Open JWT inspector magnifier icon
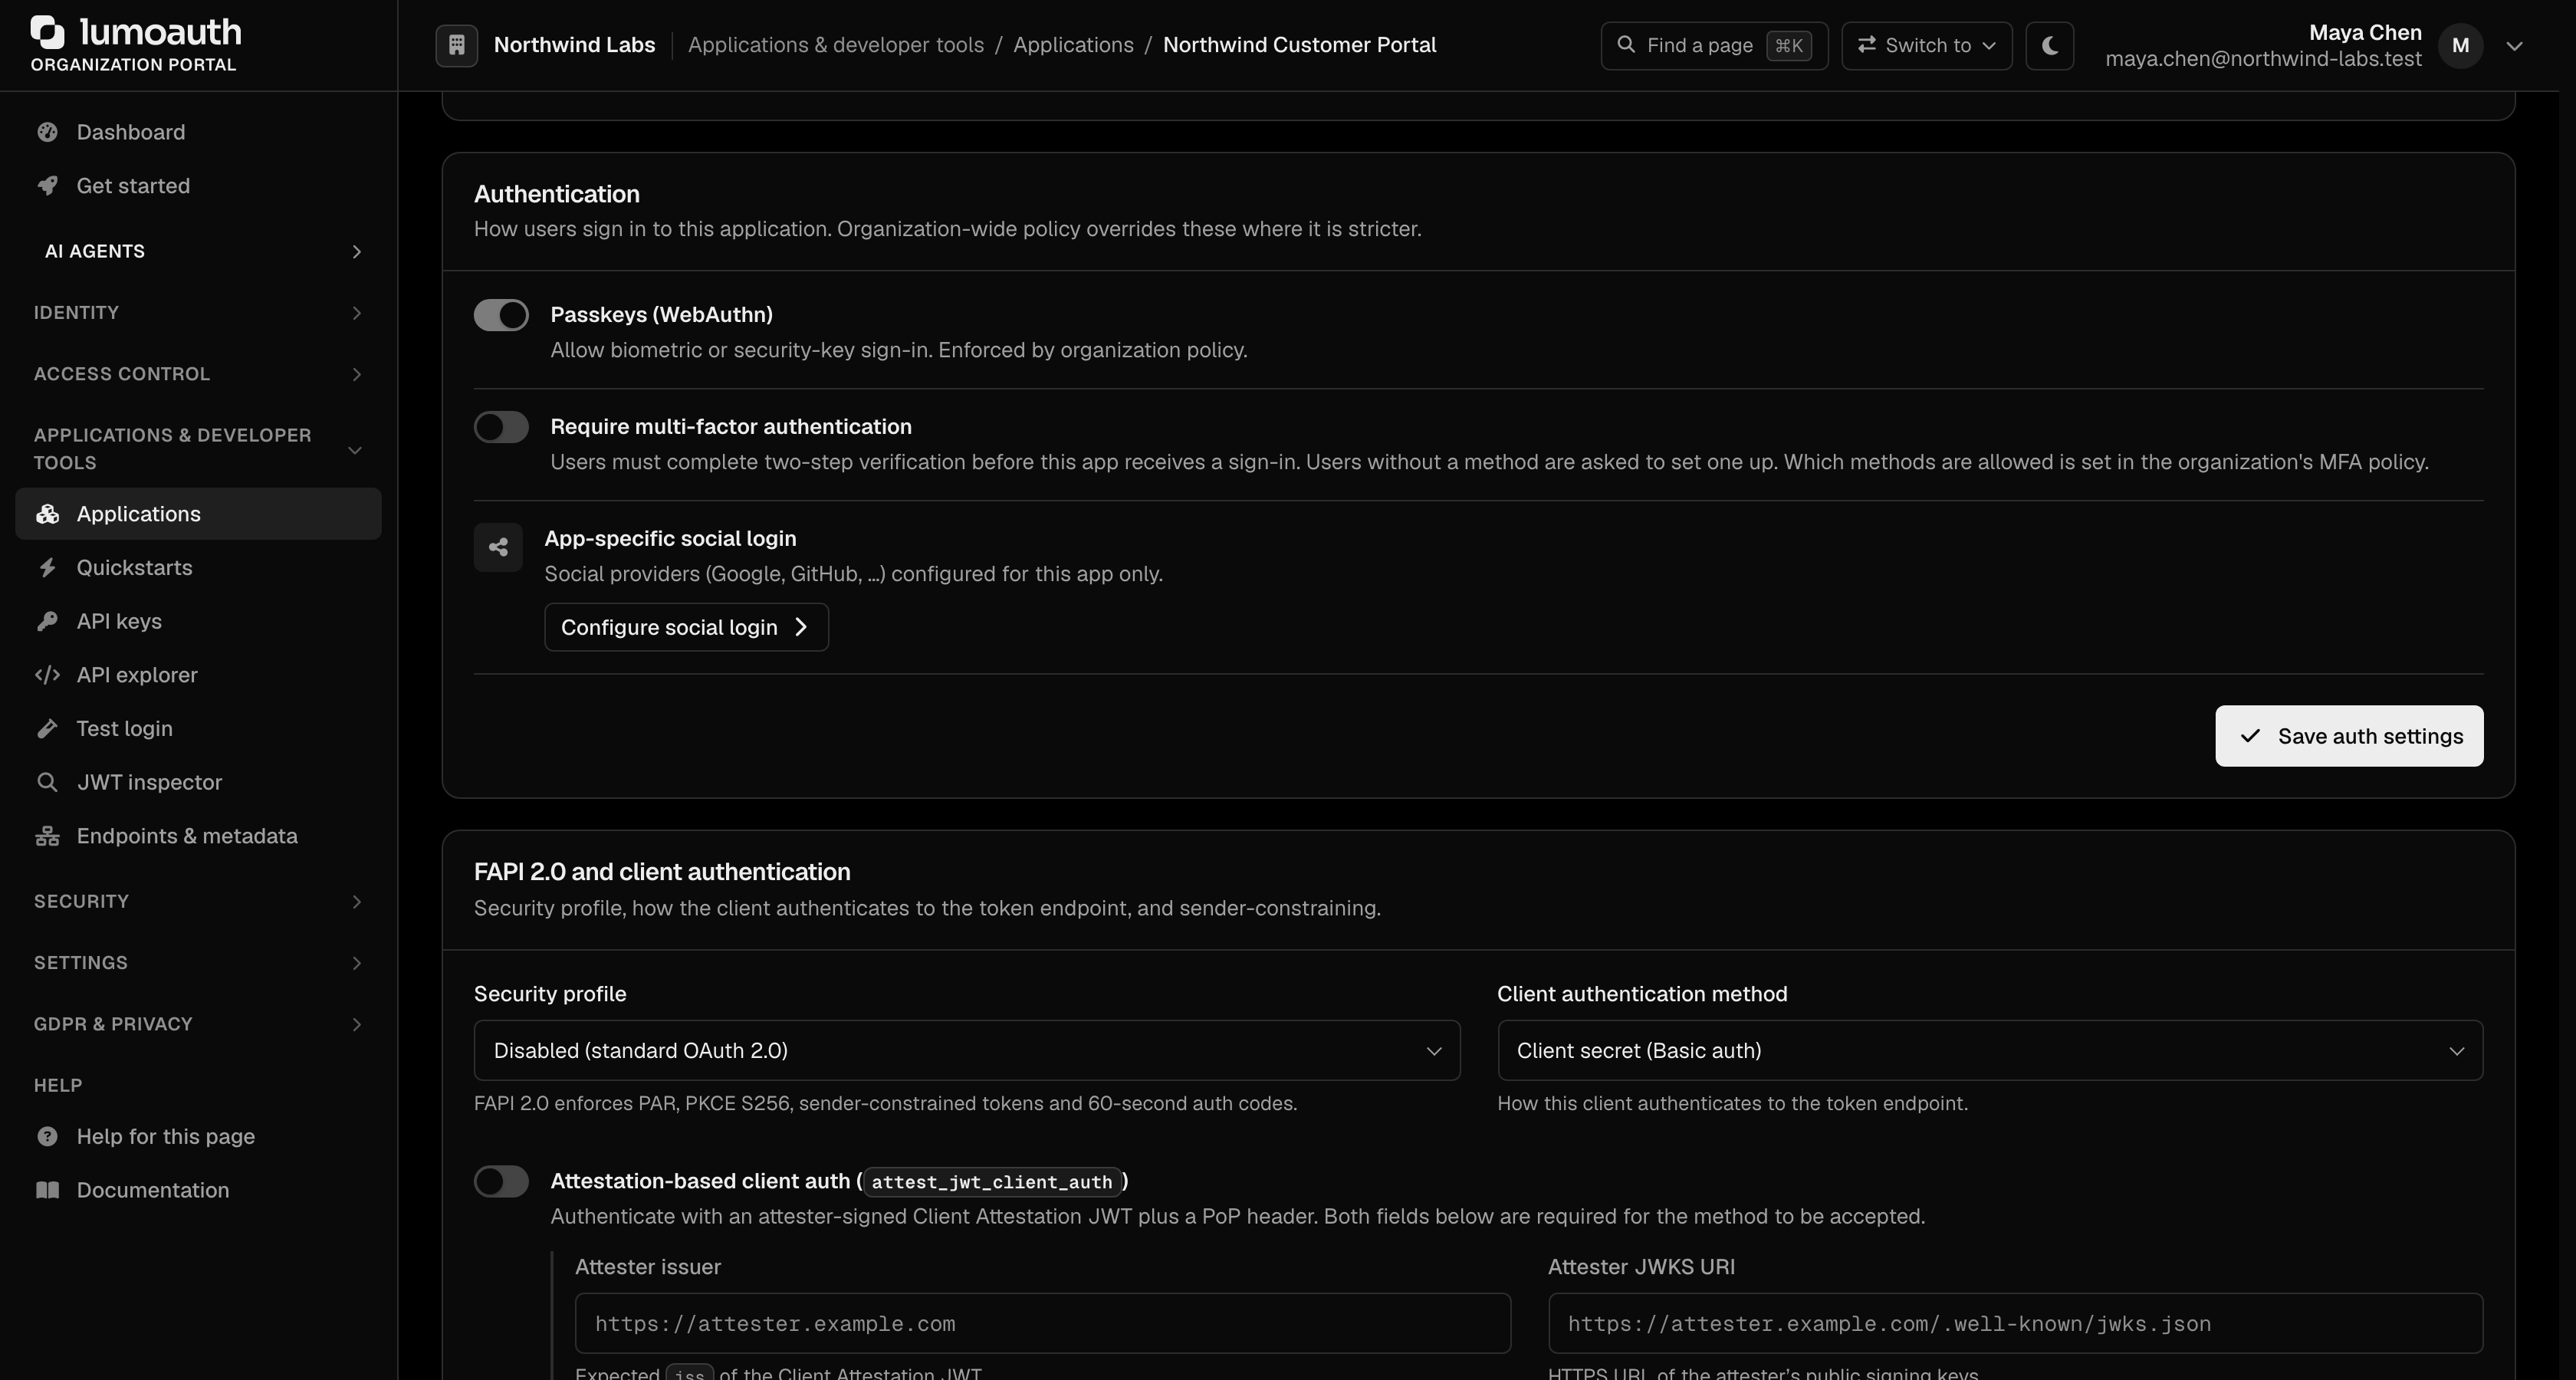 tap(47, 782)
